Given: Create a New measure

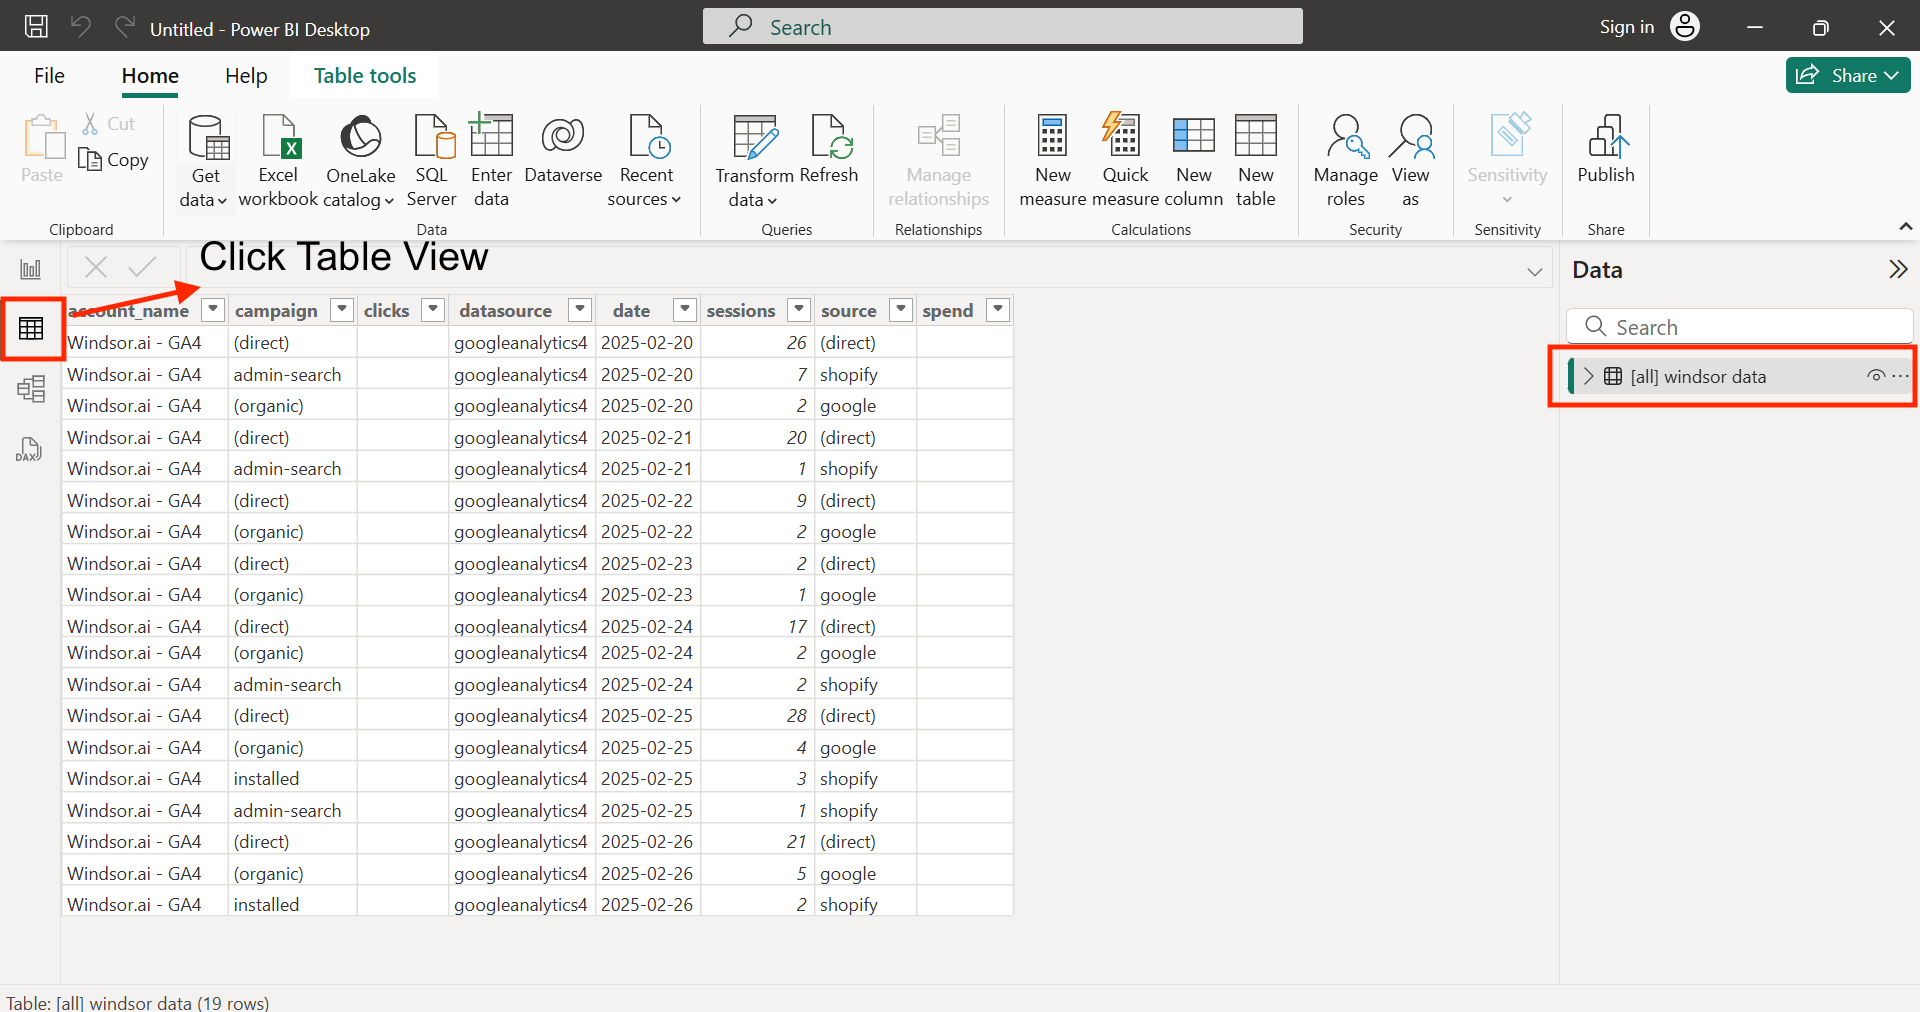Looking at the screenshot, I should click(1052, 162).
